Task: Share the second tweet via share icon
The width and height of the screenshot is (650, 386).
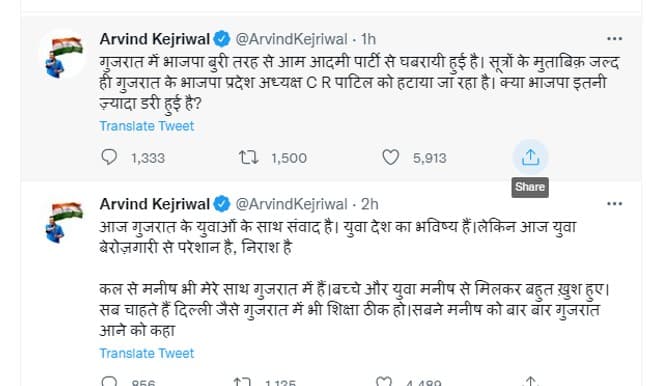Action: [x=530, y=381]
